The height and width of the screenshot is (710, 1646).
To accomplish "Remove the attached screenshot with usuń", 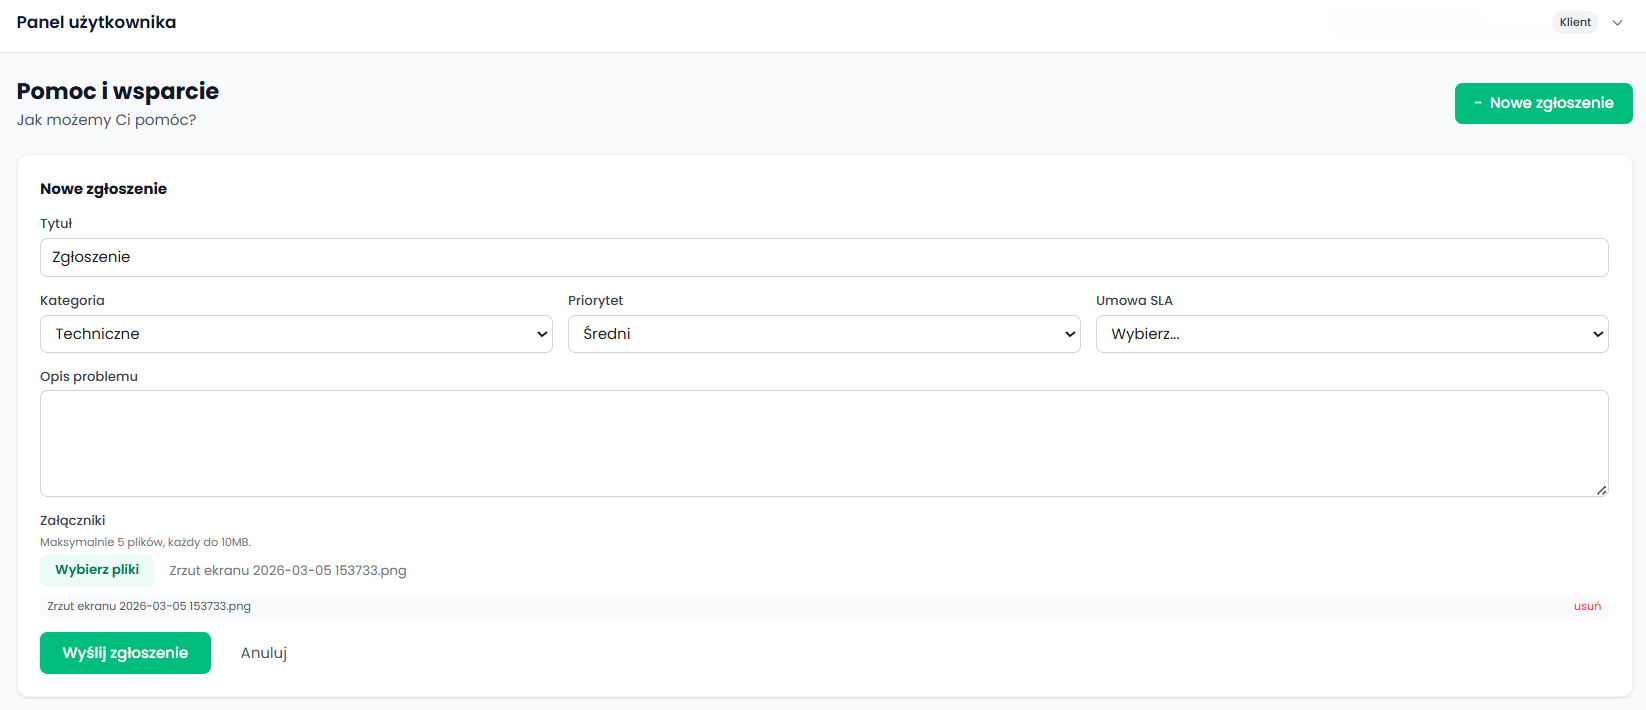I will click(1587, 606).
